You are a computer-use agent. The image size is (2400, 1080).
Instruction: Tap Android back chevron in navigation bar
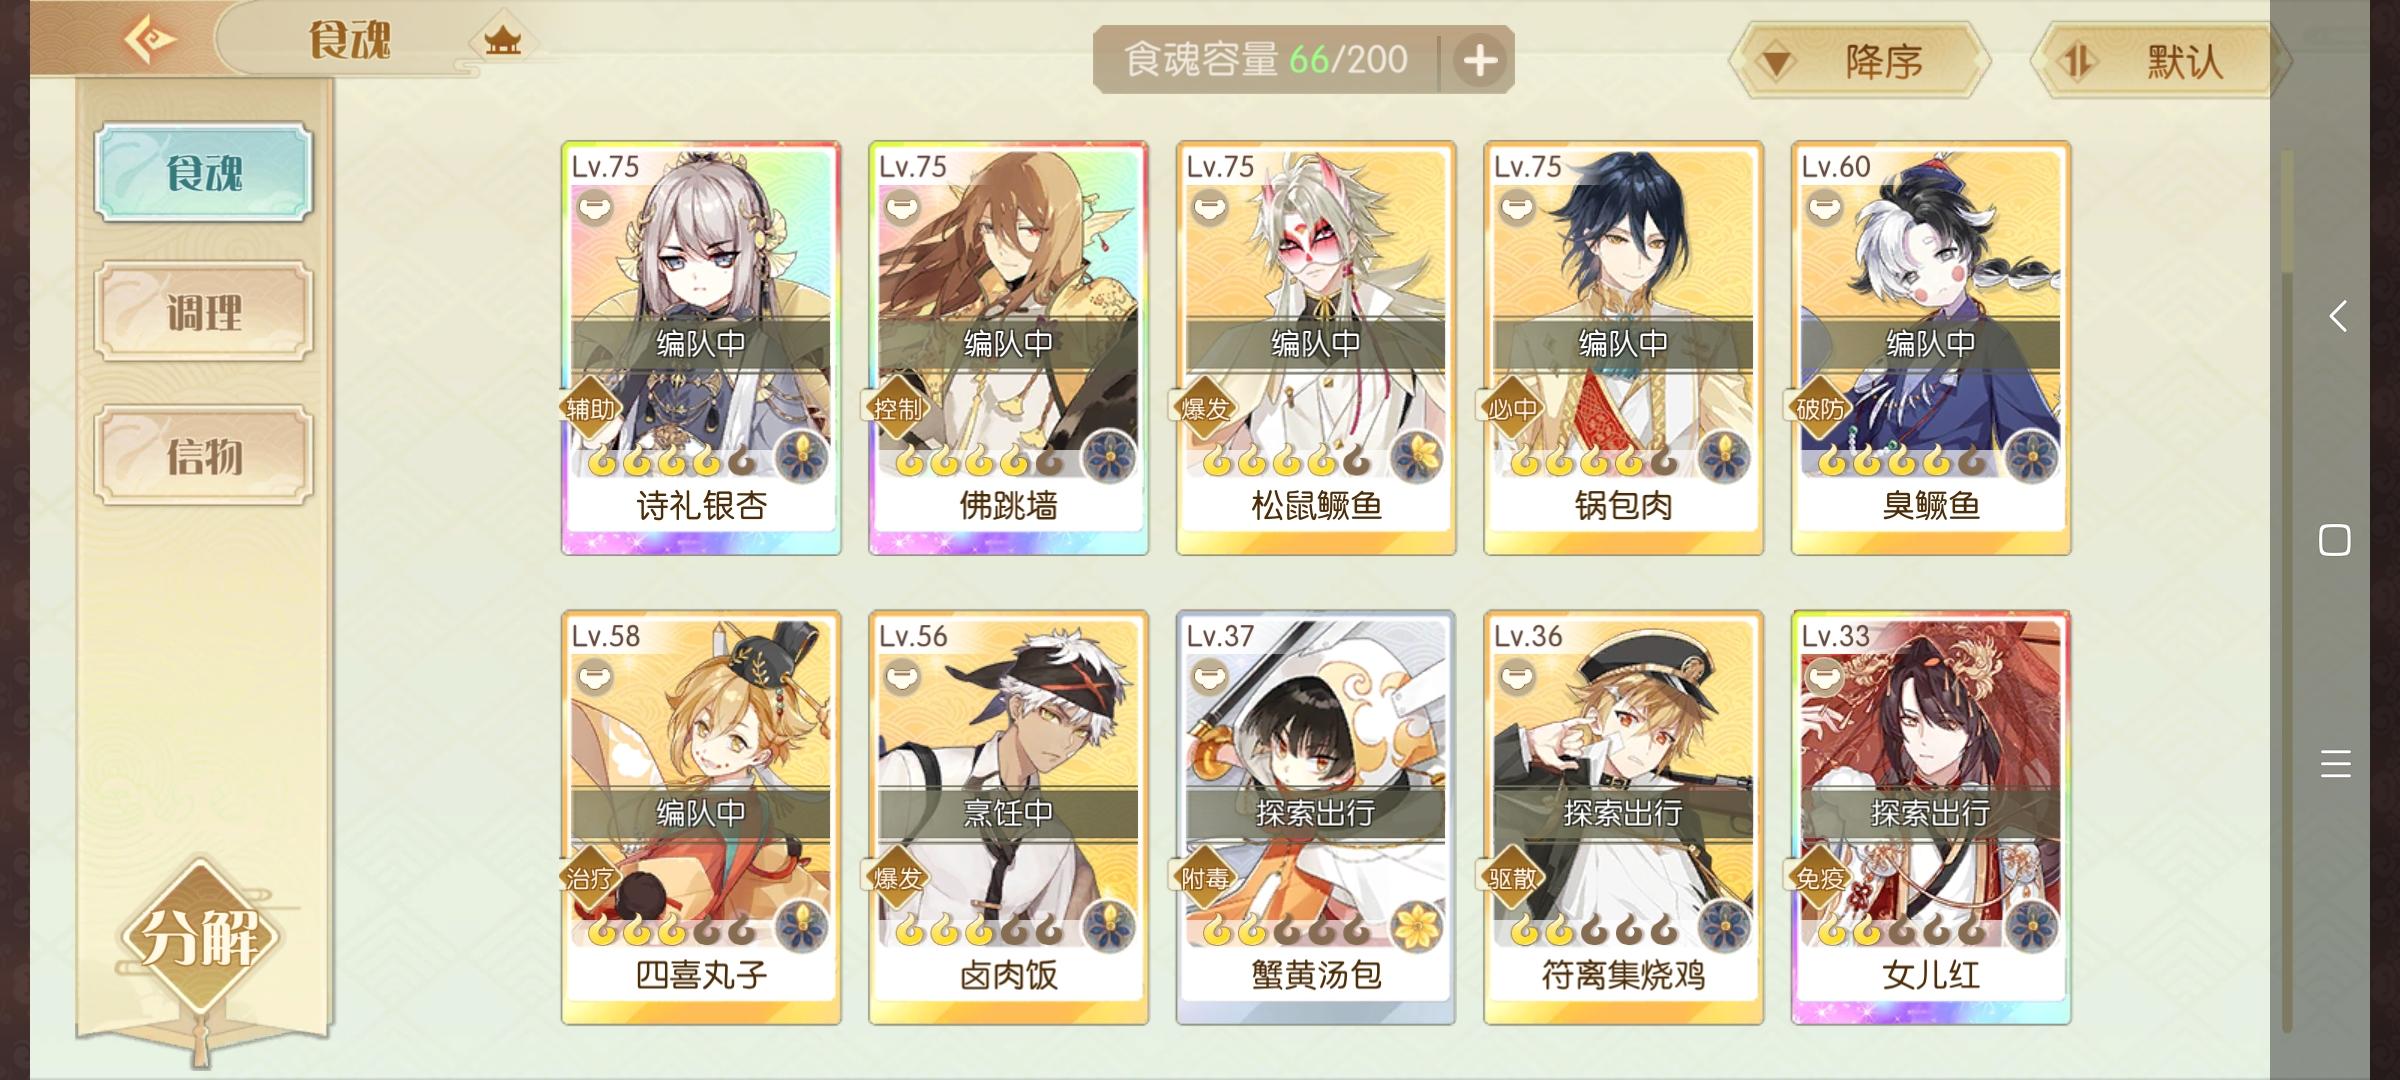(2337, 316)
